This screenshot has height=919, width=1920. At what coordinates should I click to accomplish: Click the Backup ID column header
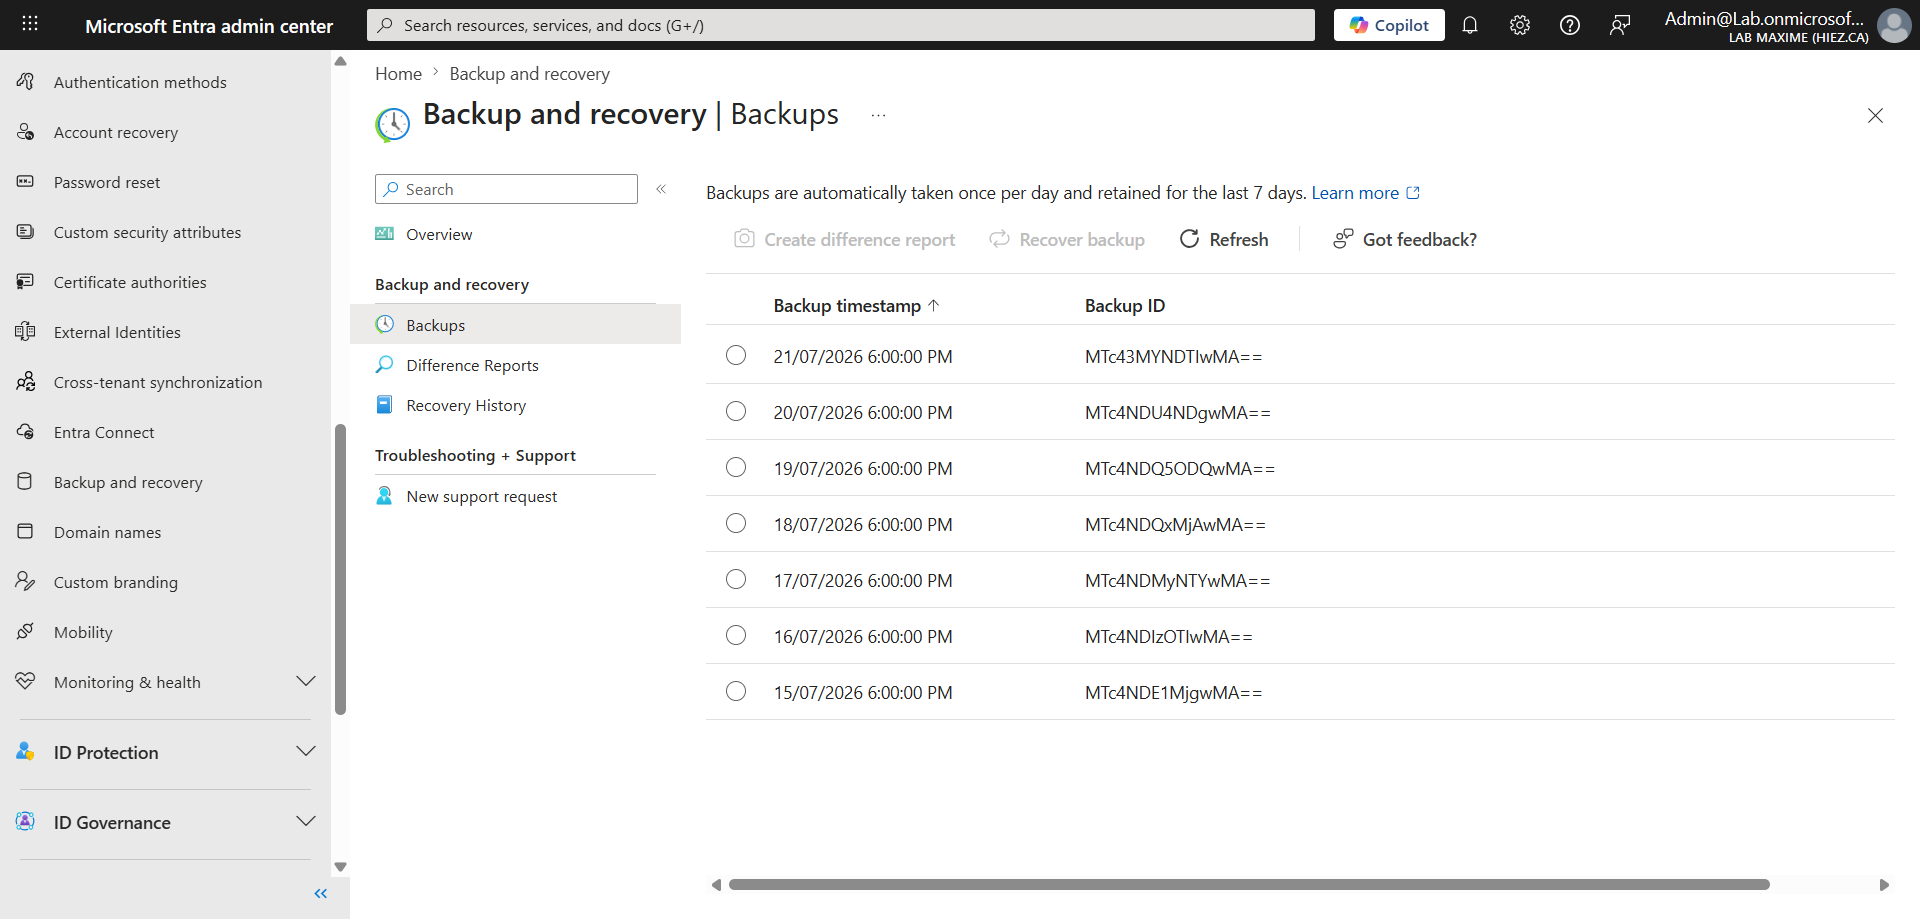1125,306
